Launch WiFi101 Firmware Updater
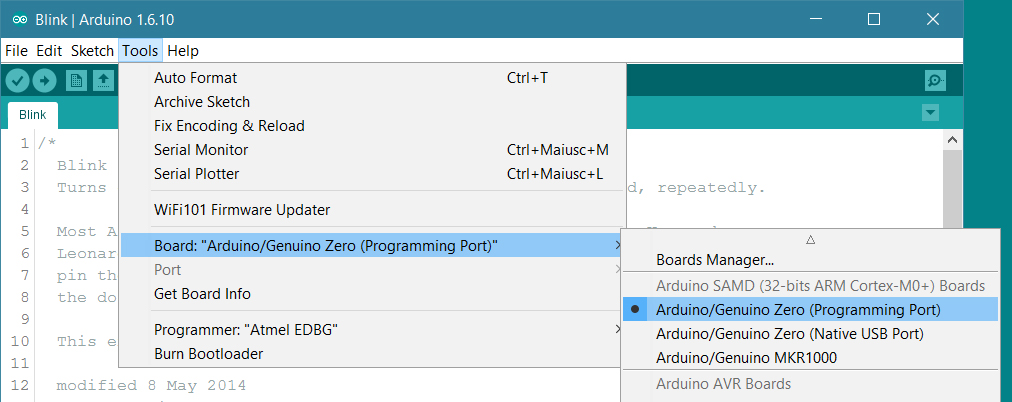 pyautogui.click(x=372, y=210)
